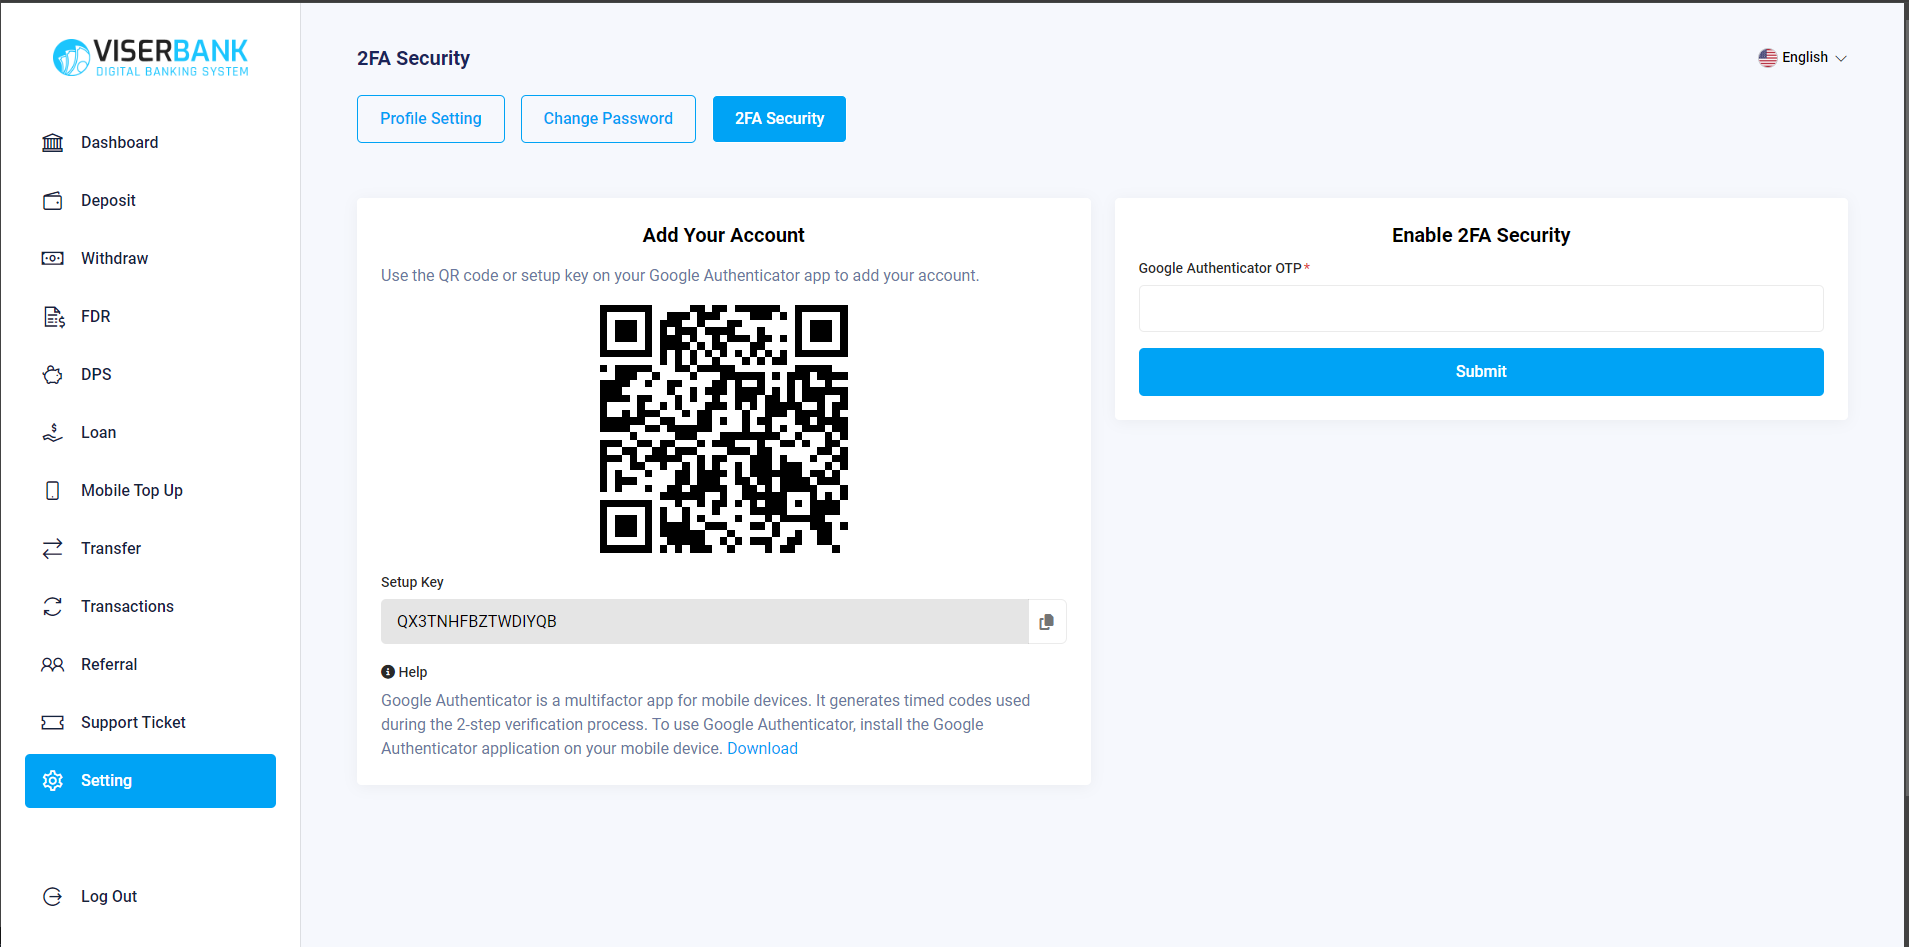Click the Referral people icon
This screenshot has width=1909, height=947.
pos(52,664)
